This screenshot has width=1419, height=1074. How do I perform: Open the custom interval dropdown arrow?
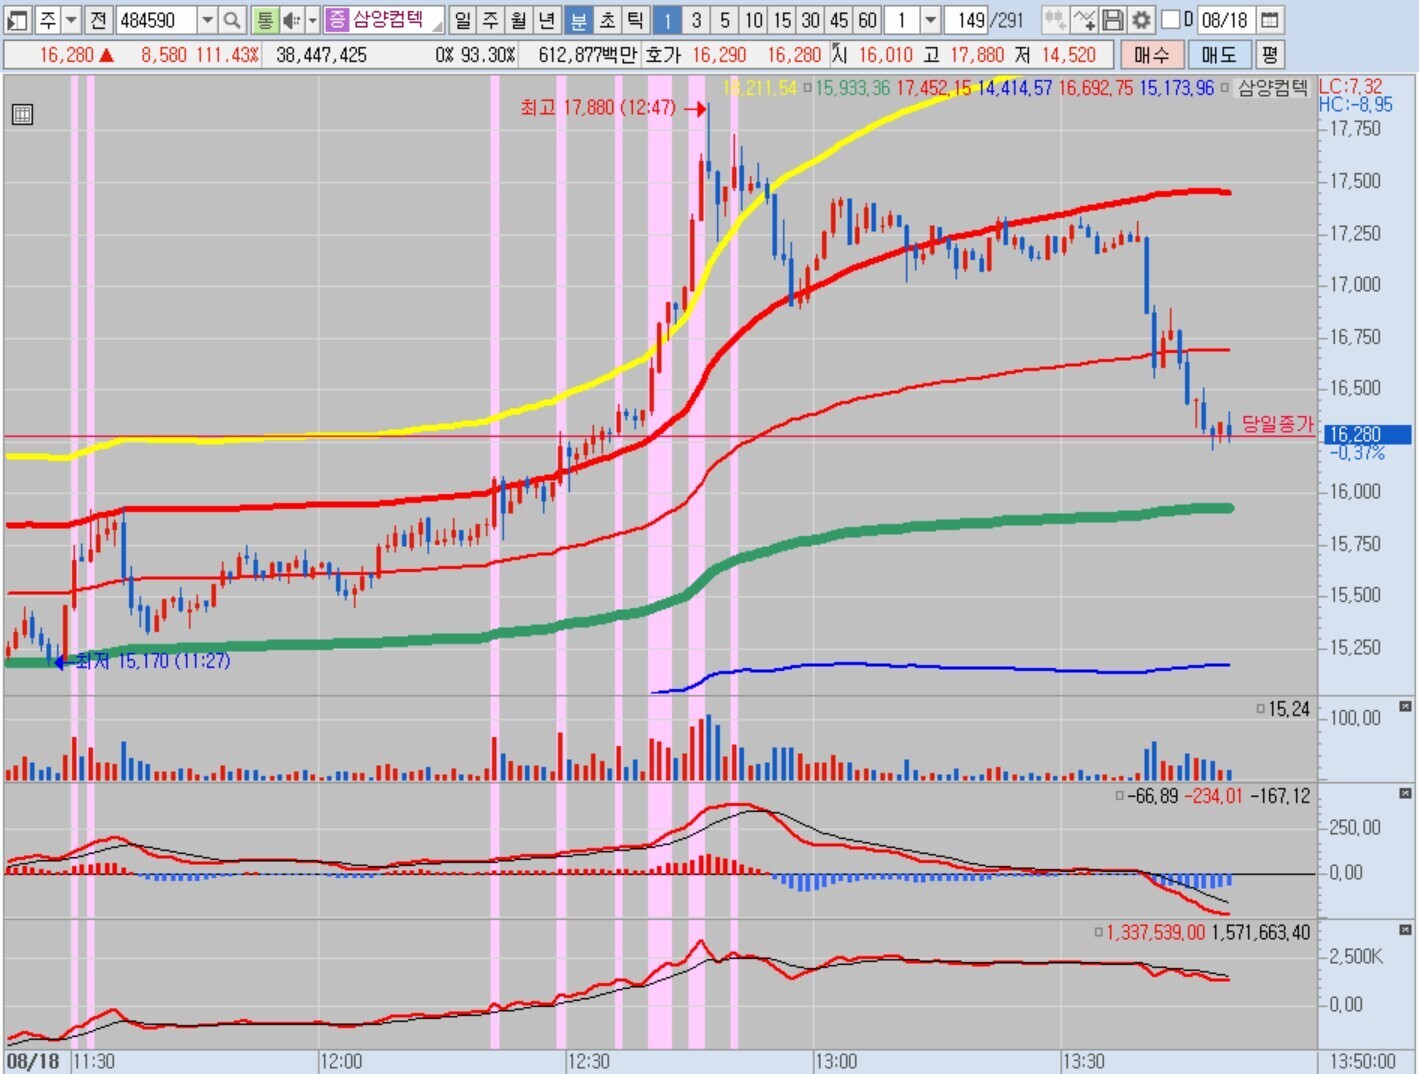tap(930, 19)
